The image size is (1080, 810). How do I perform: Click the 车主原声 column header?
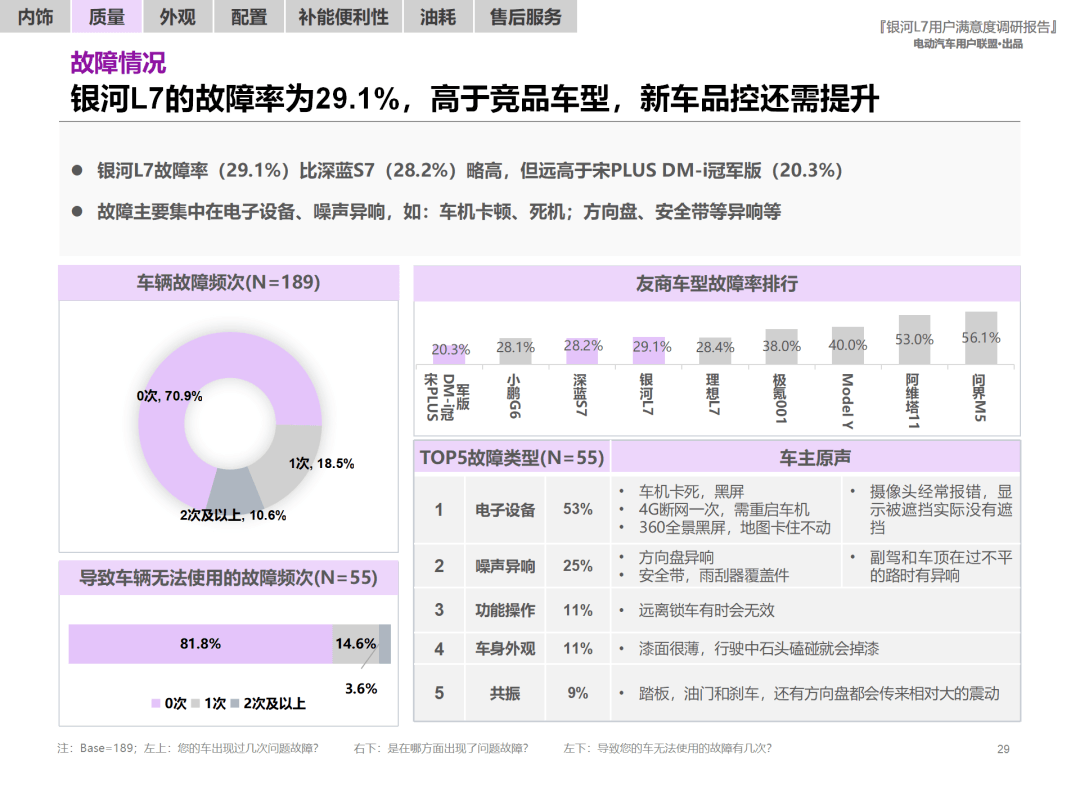click(x=816, y=457)
